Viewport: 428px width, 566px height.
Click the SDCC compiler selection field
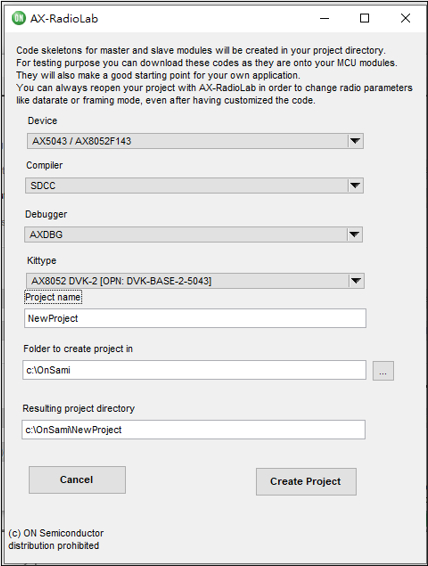coord(194,186)
